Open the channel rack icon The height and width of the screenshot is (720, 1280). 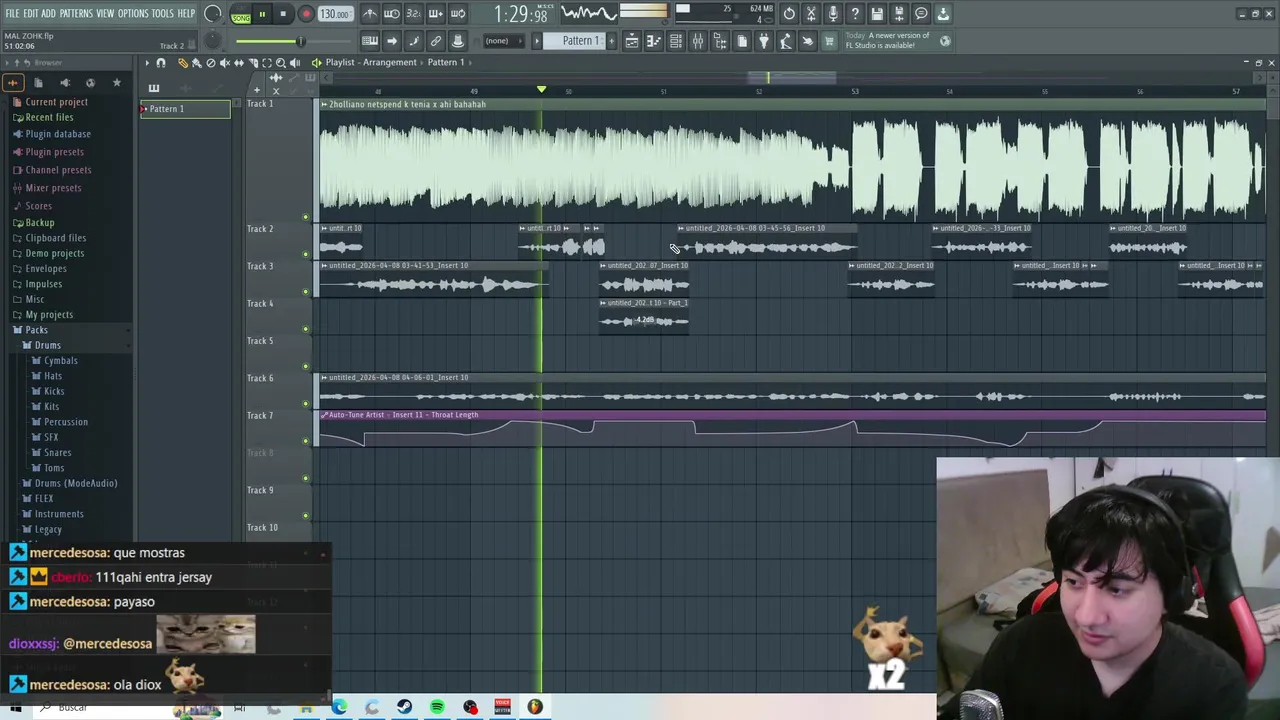pos(676,41)
